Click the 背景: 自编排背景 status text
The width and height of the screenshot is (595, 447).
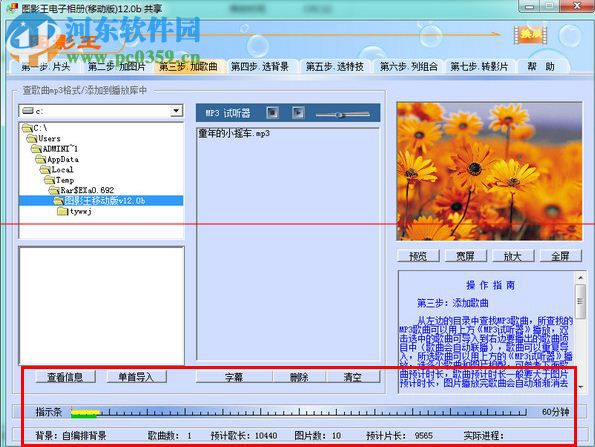(71, 436)
